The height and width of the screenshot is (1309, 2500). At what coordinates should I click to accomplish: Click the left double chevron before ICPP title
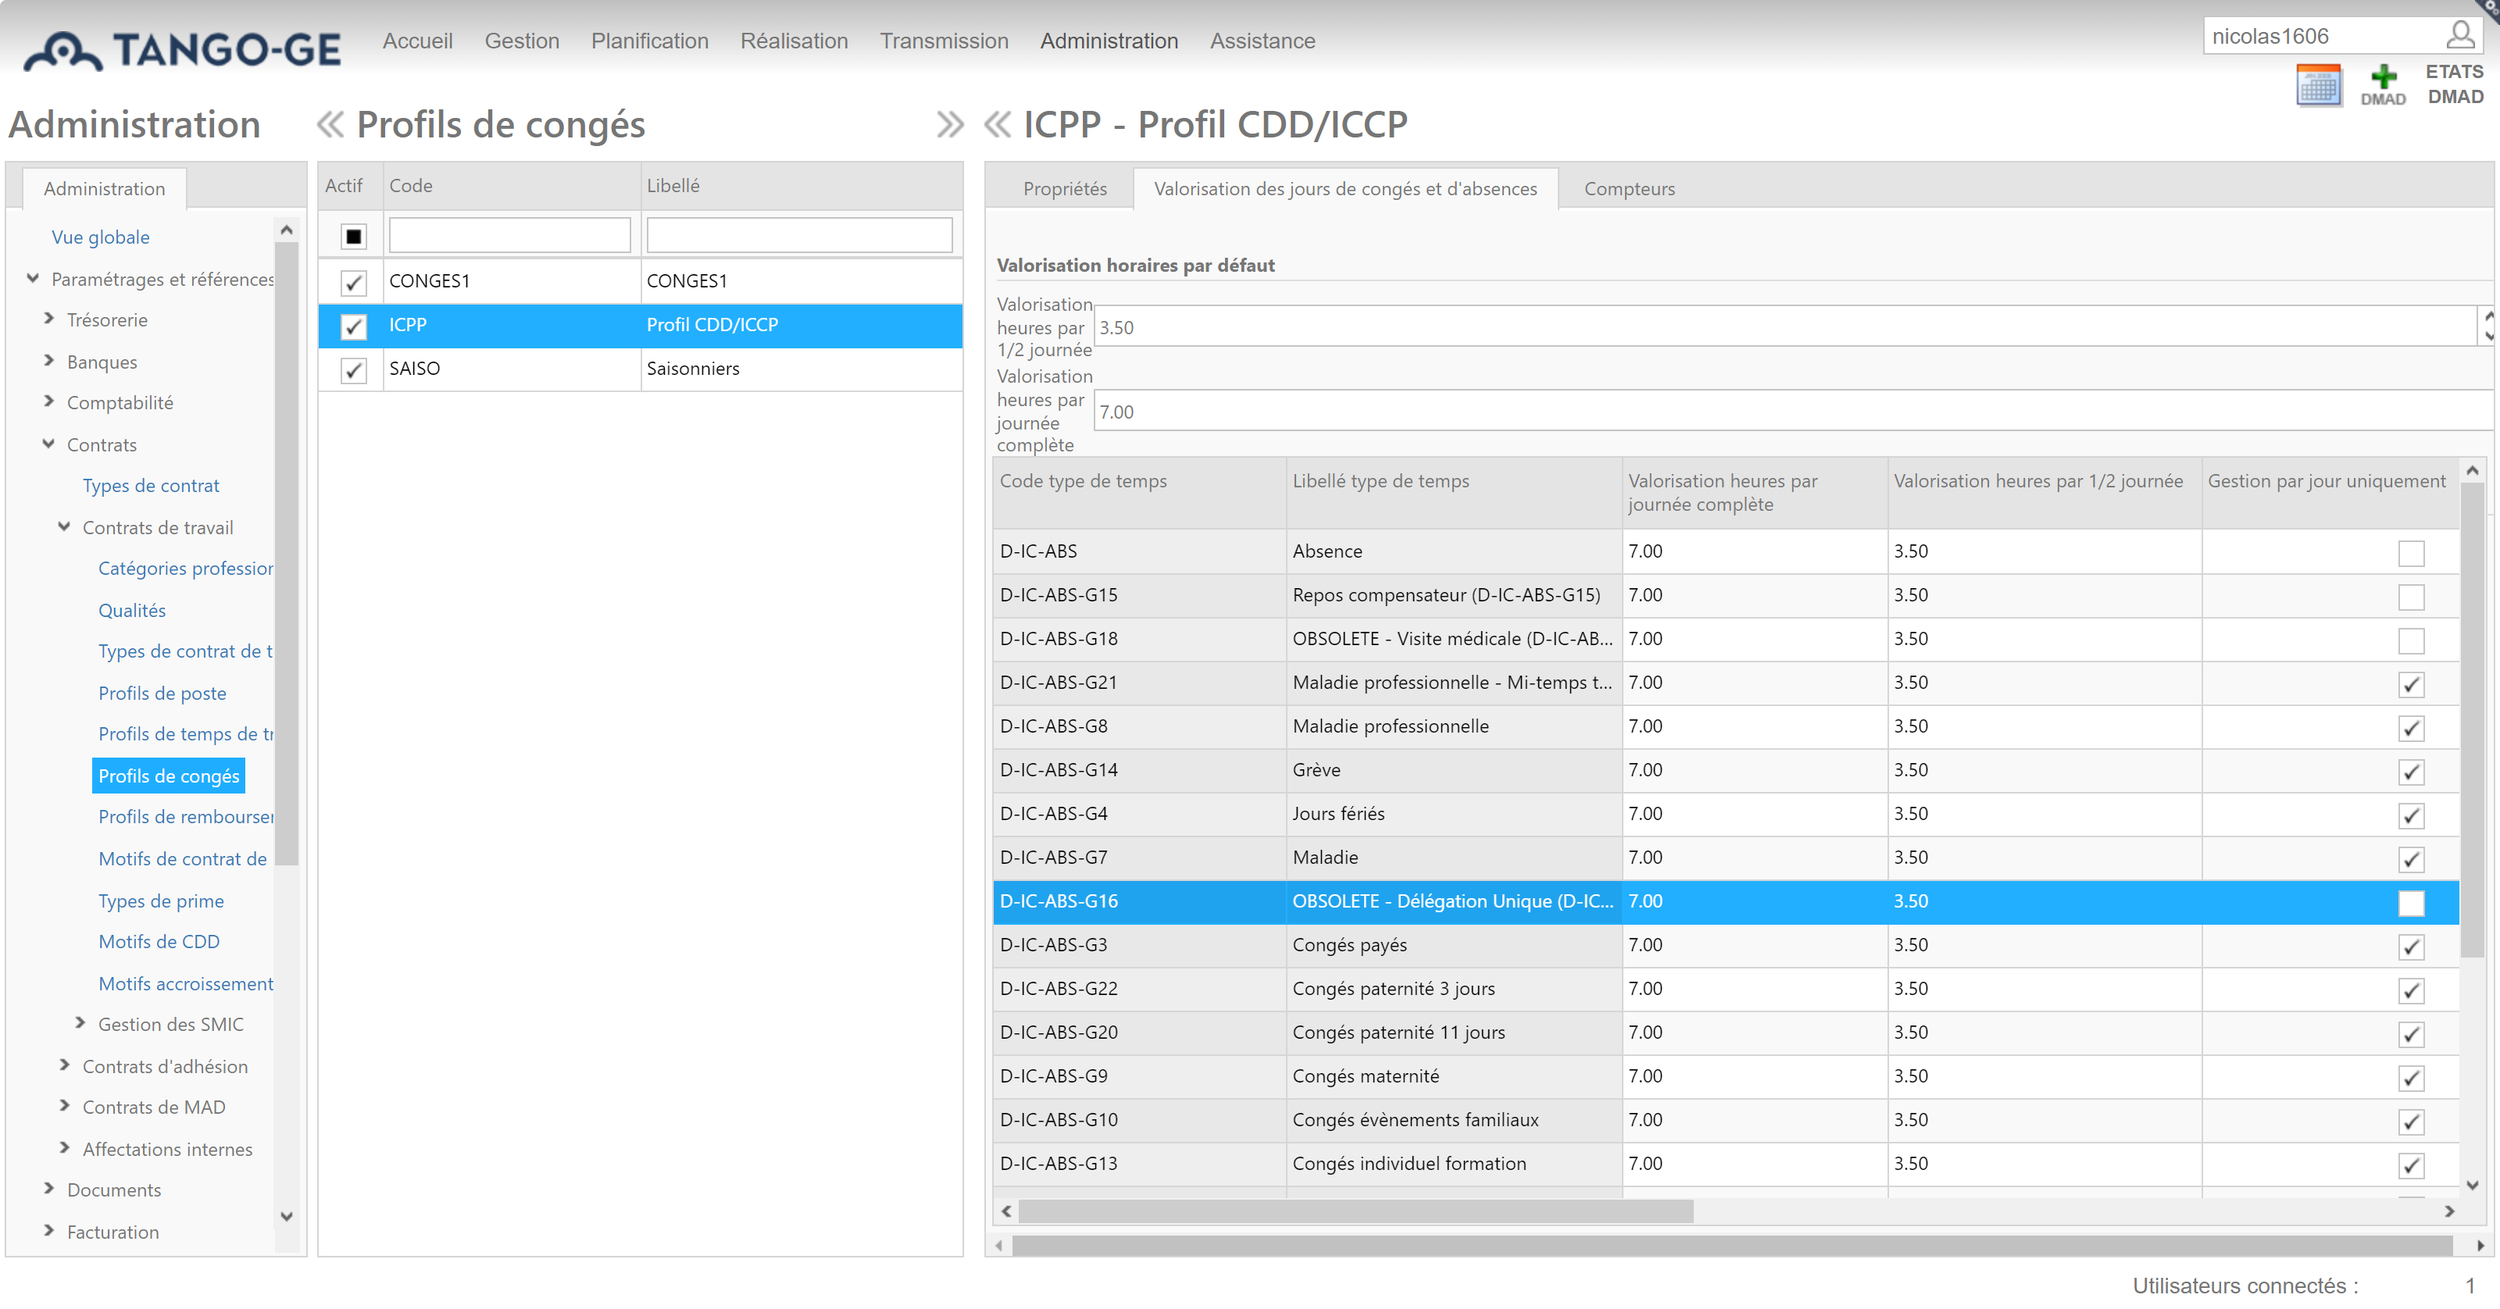click(x=998, y=125)
